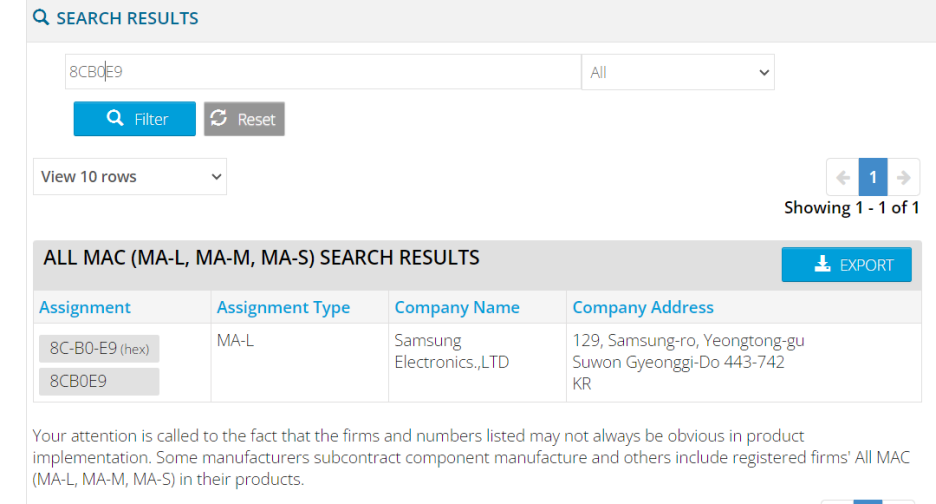Sort by Assignment Type column header
936x504 pixels.
click(283, 308)
